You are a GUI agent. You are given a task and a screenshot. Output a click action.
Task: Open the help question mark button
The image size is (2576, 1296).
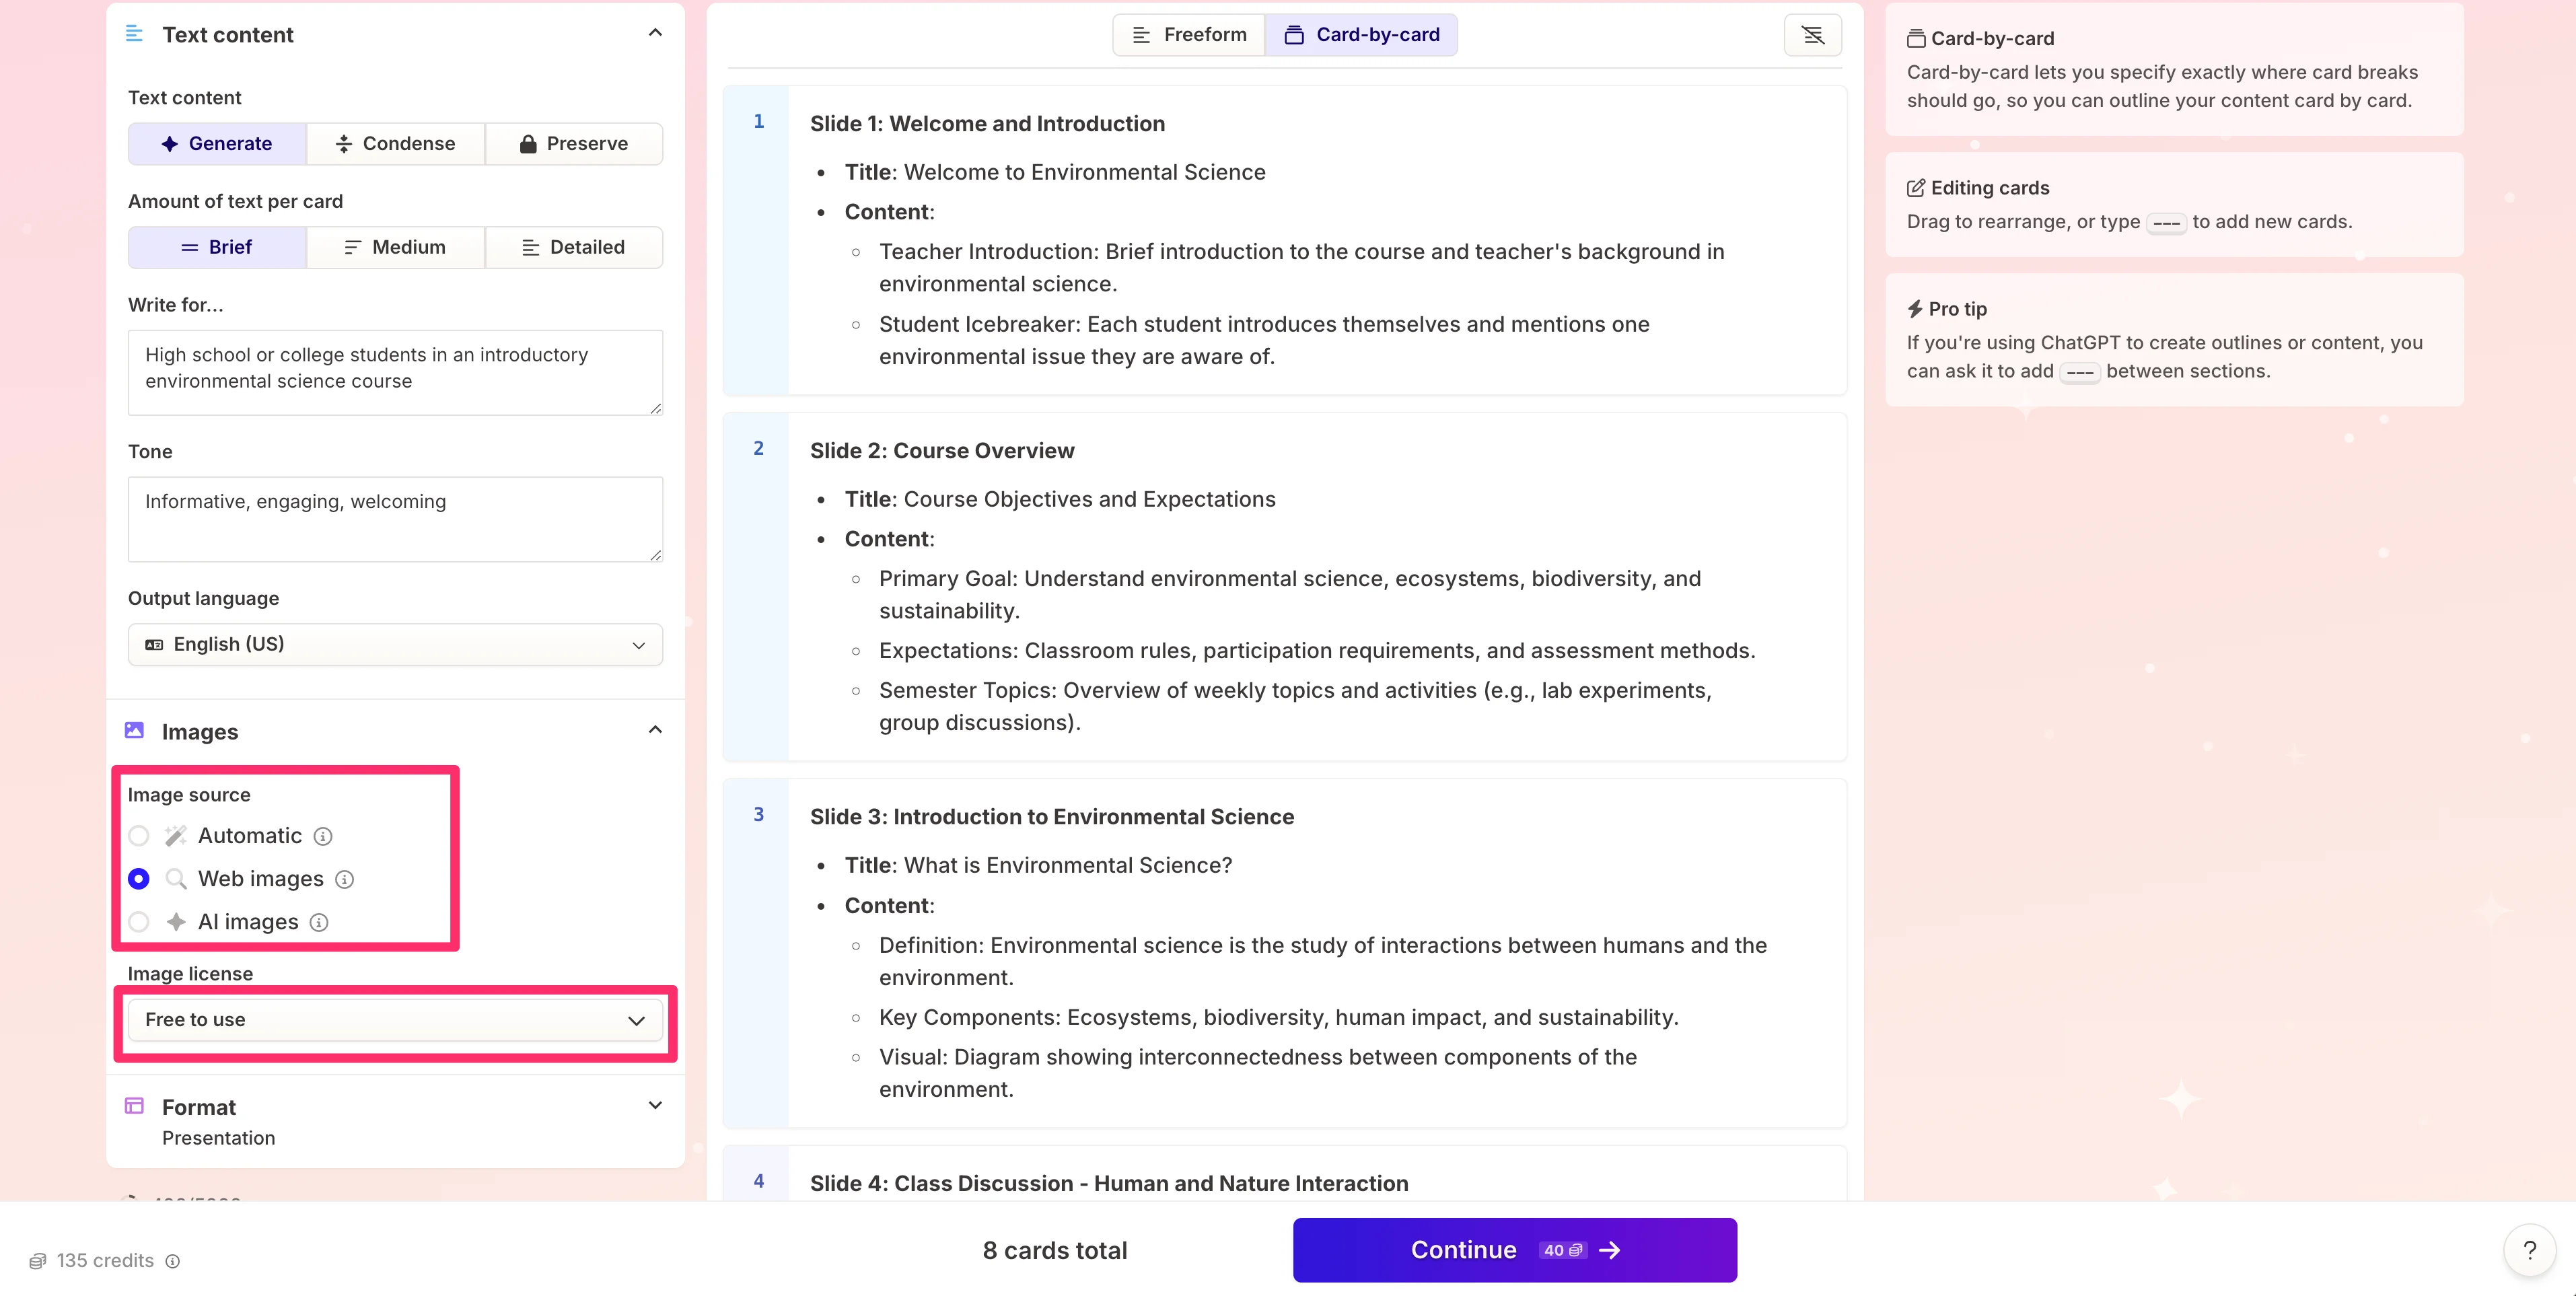[x=2529, y=1250]
